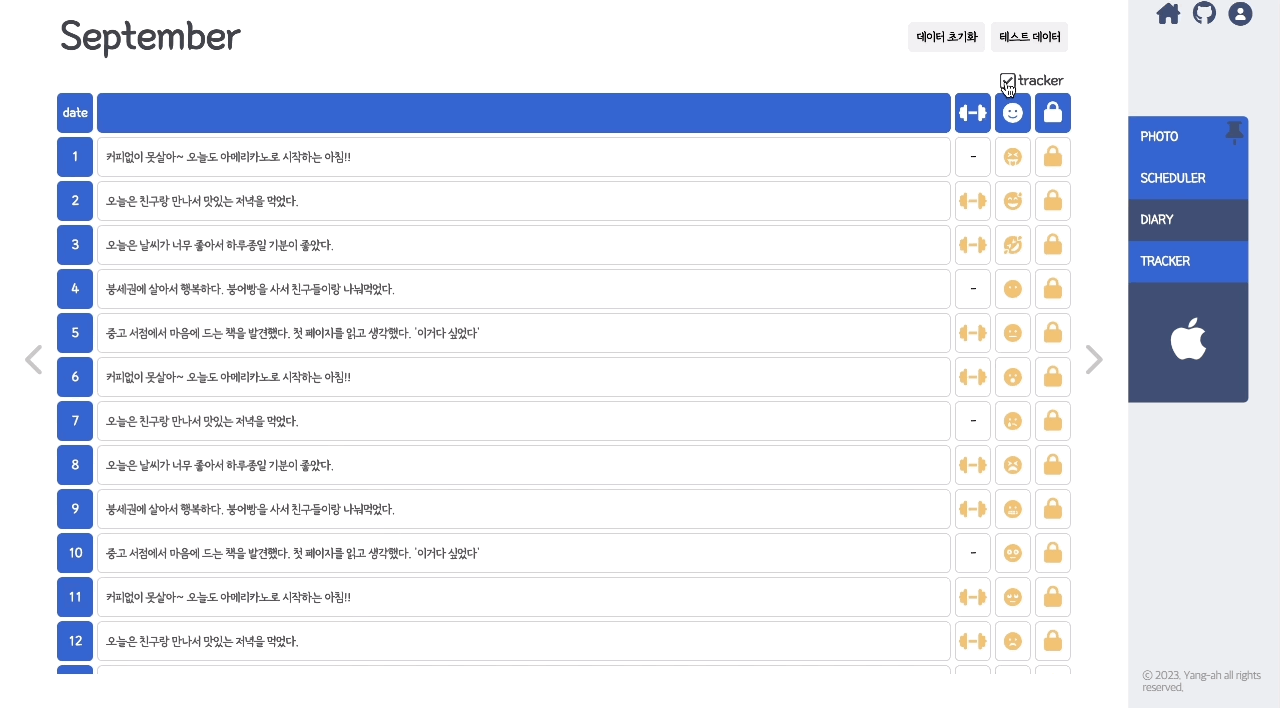Click the dumbbell icon for day 11
Screen dimensions: 1280x708
[x=973, y=597]
